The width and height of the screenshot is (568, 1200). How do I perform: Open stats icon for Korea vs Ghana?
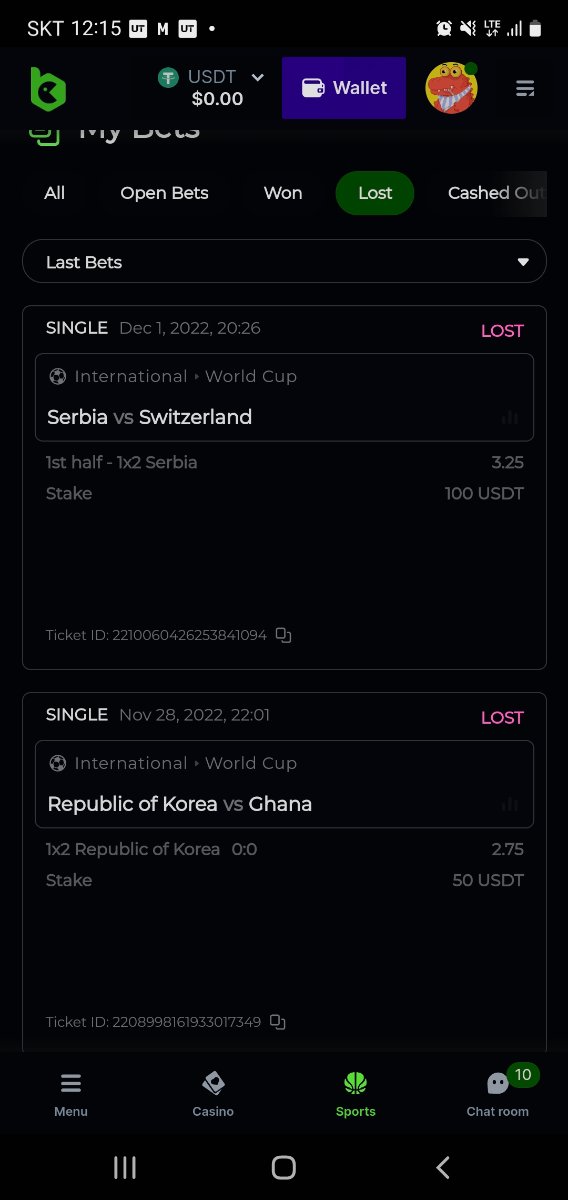(510, 804)
